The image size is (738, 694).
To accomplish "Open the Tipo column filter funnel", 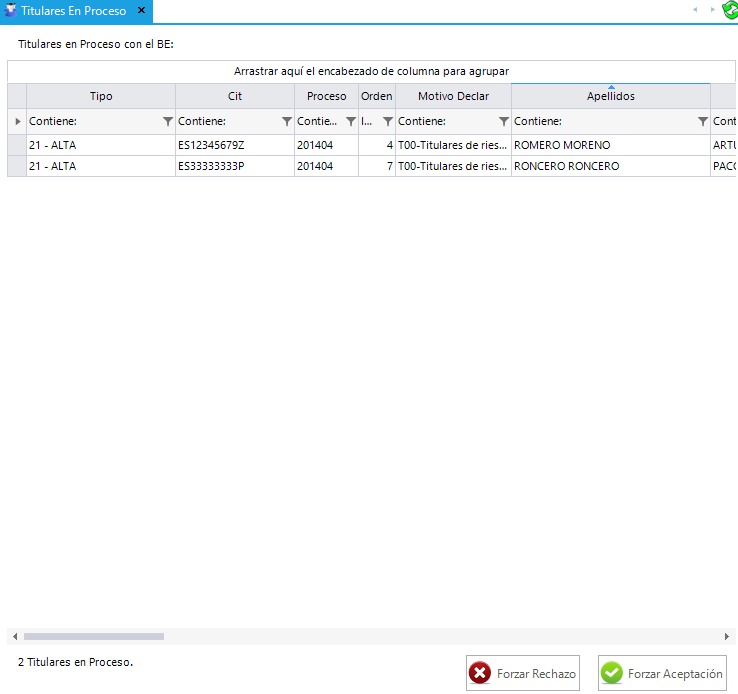I will click(x=168, y=121).
